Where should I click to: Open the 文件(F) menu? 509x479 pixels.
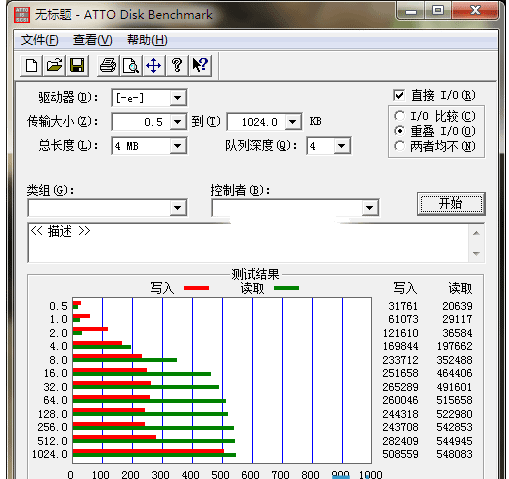pyautogui.click(x=39, y=40)
